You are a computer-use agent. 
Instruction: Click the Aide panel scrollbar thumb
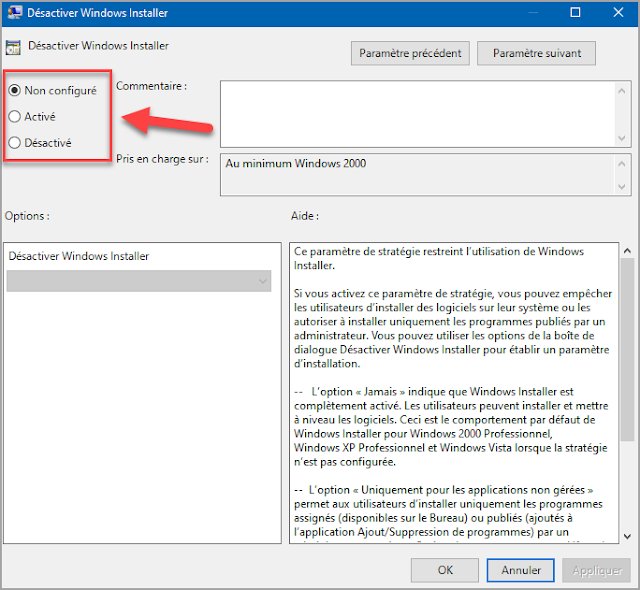tap(627, 349)
